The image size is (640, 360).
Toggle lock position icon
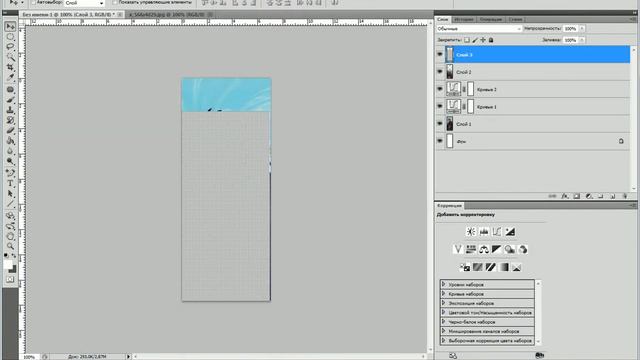pyautogui.click(x=483, y=40)
